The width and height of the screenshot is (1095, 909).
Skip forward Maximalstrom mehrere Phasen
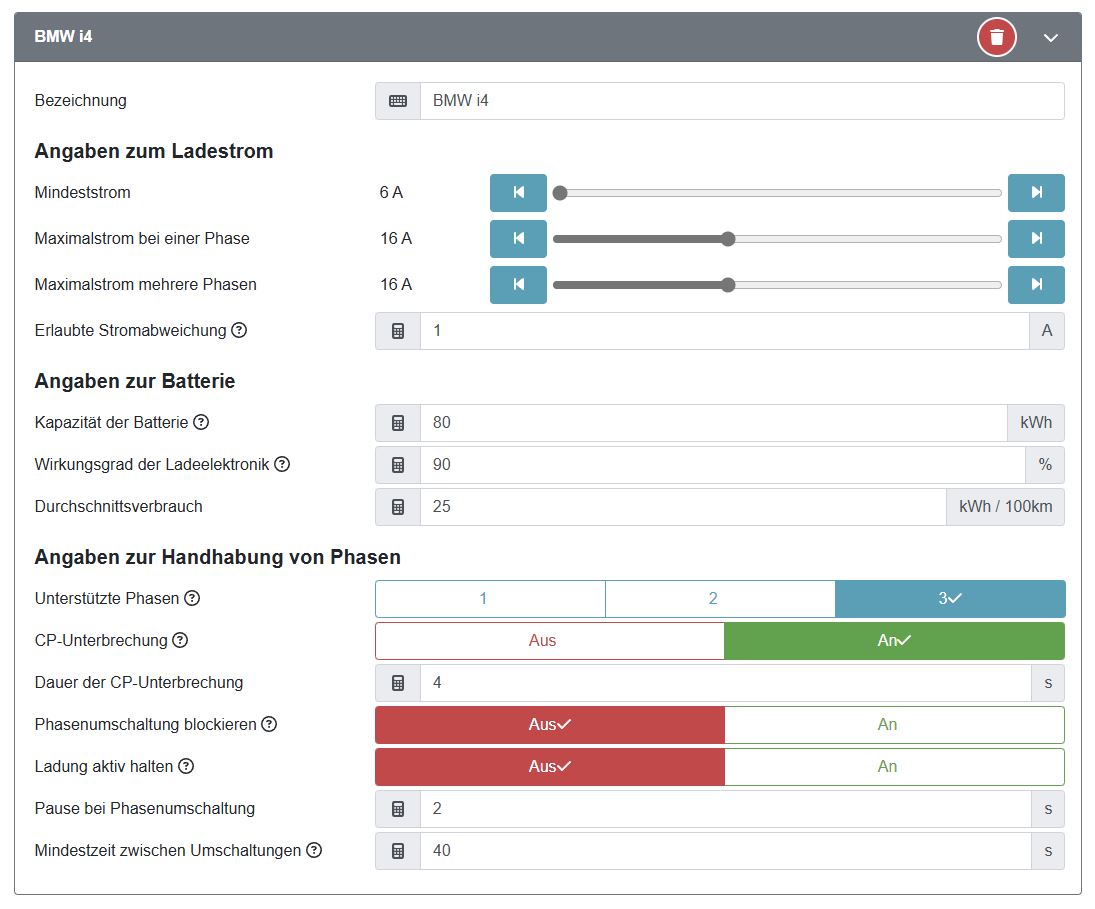point(1036,285)
